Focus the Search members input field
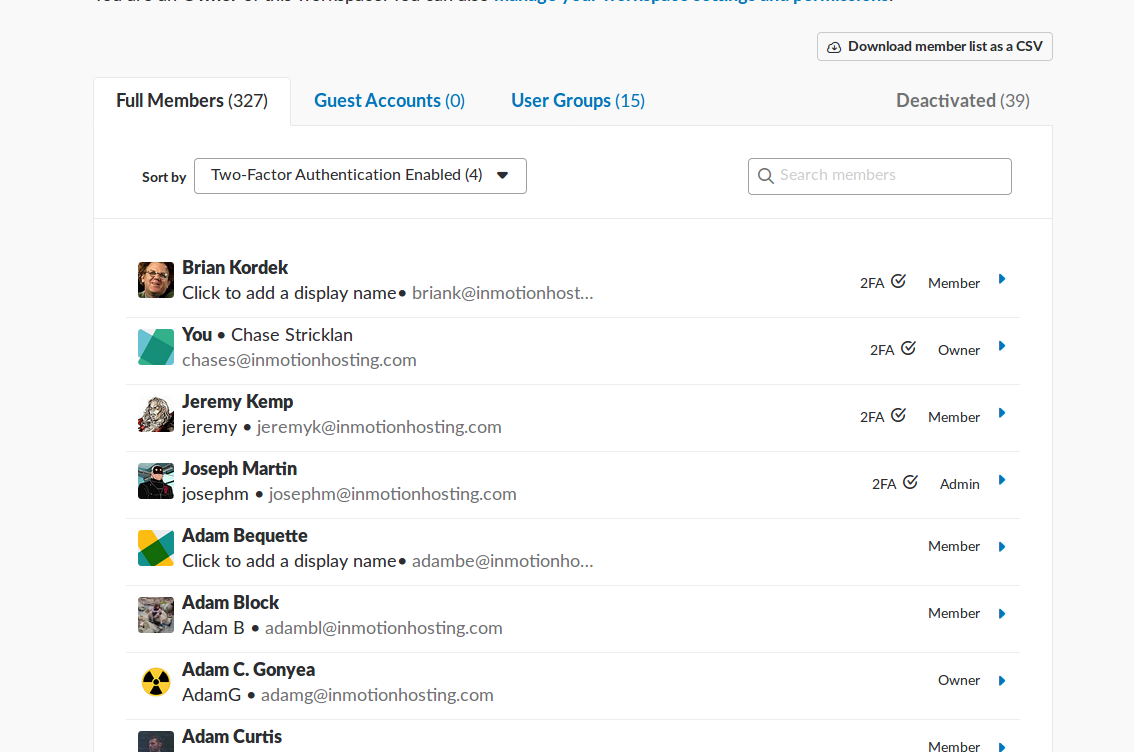The width and height of the screenshot is (1134, 752). coord(890,176)
